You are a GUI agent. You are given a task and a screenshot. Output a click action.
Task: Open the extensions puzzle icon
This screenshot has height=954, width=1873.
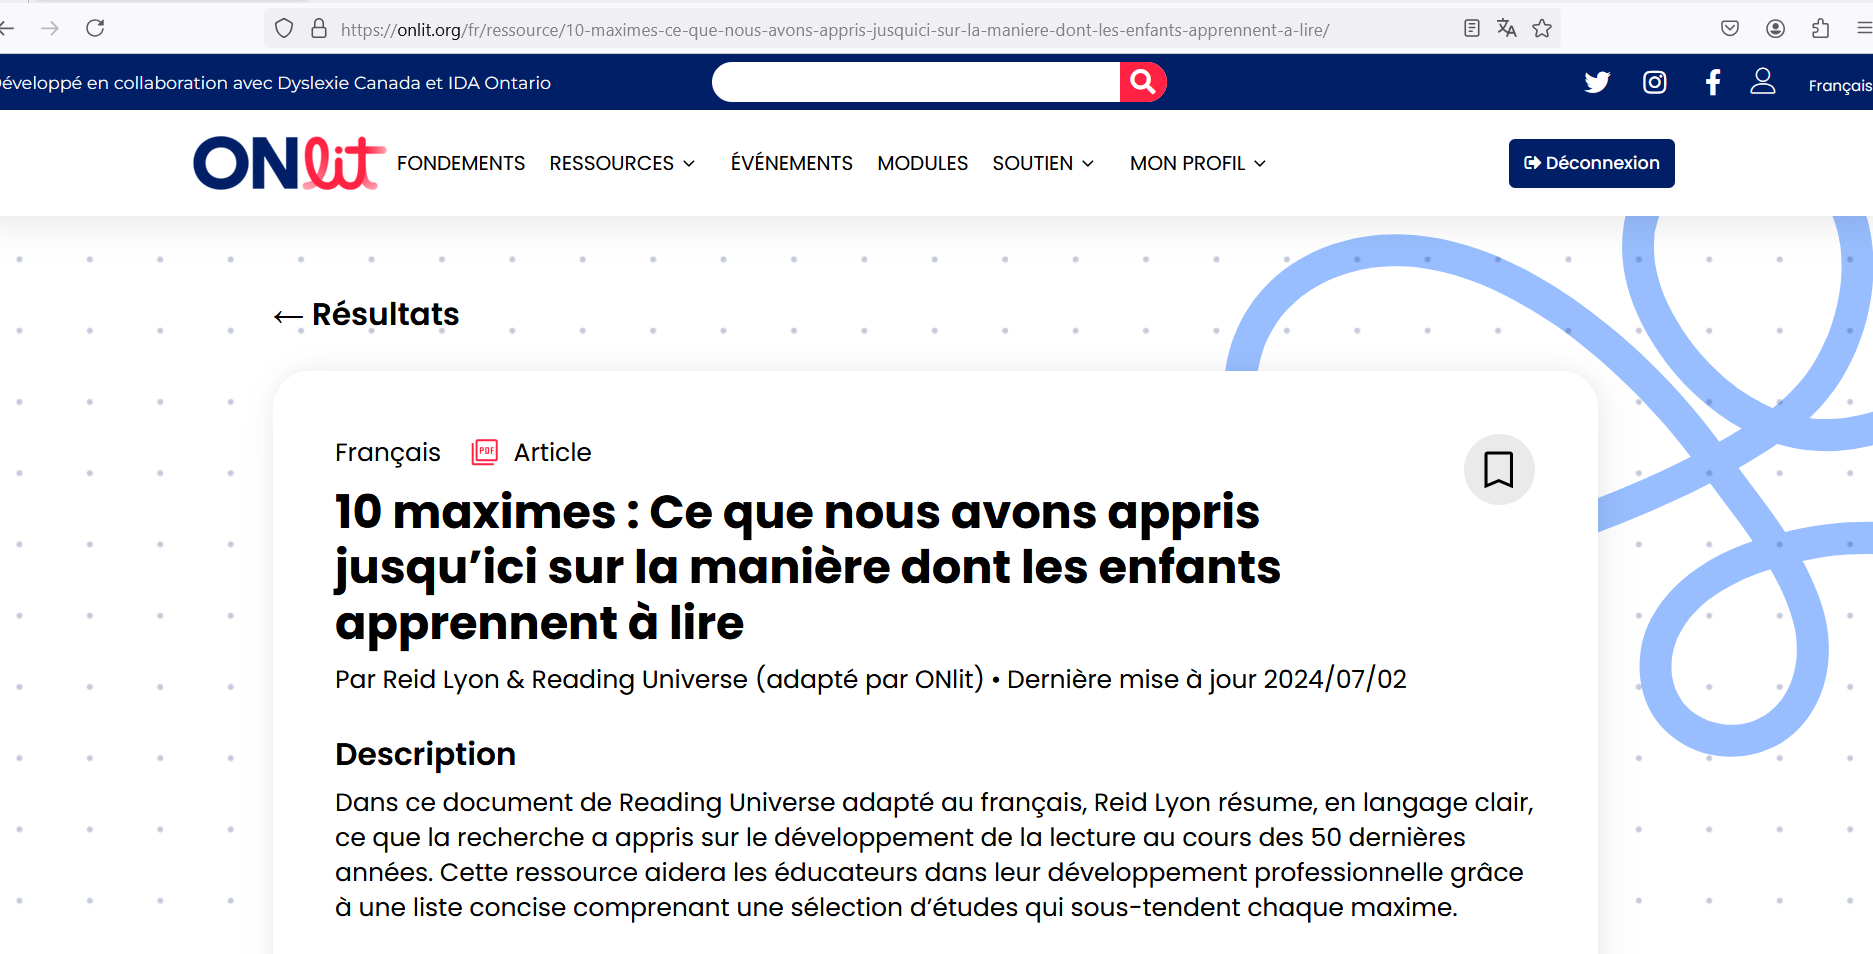click(1820, 28)
